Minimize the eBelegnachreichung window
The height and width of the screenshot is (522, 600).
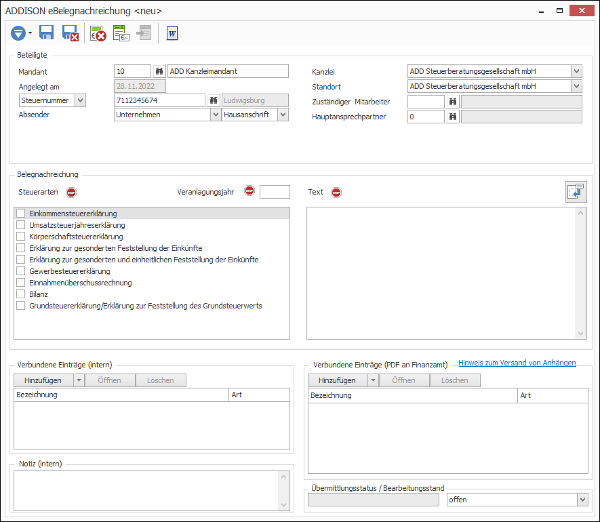click(541, 11)
